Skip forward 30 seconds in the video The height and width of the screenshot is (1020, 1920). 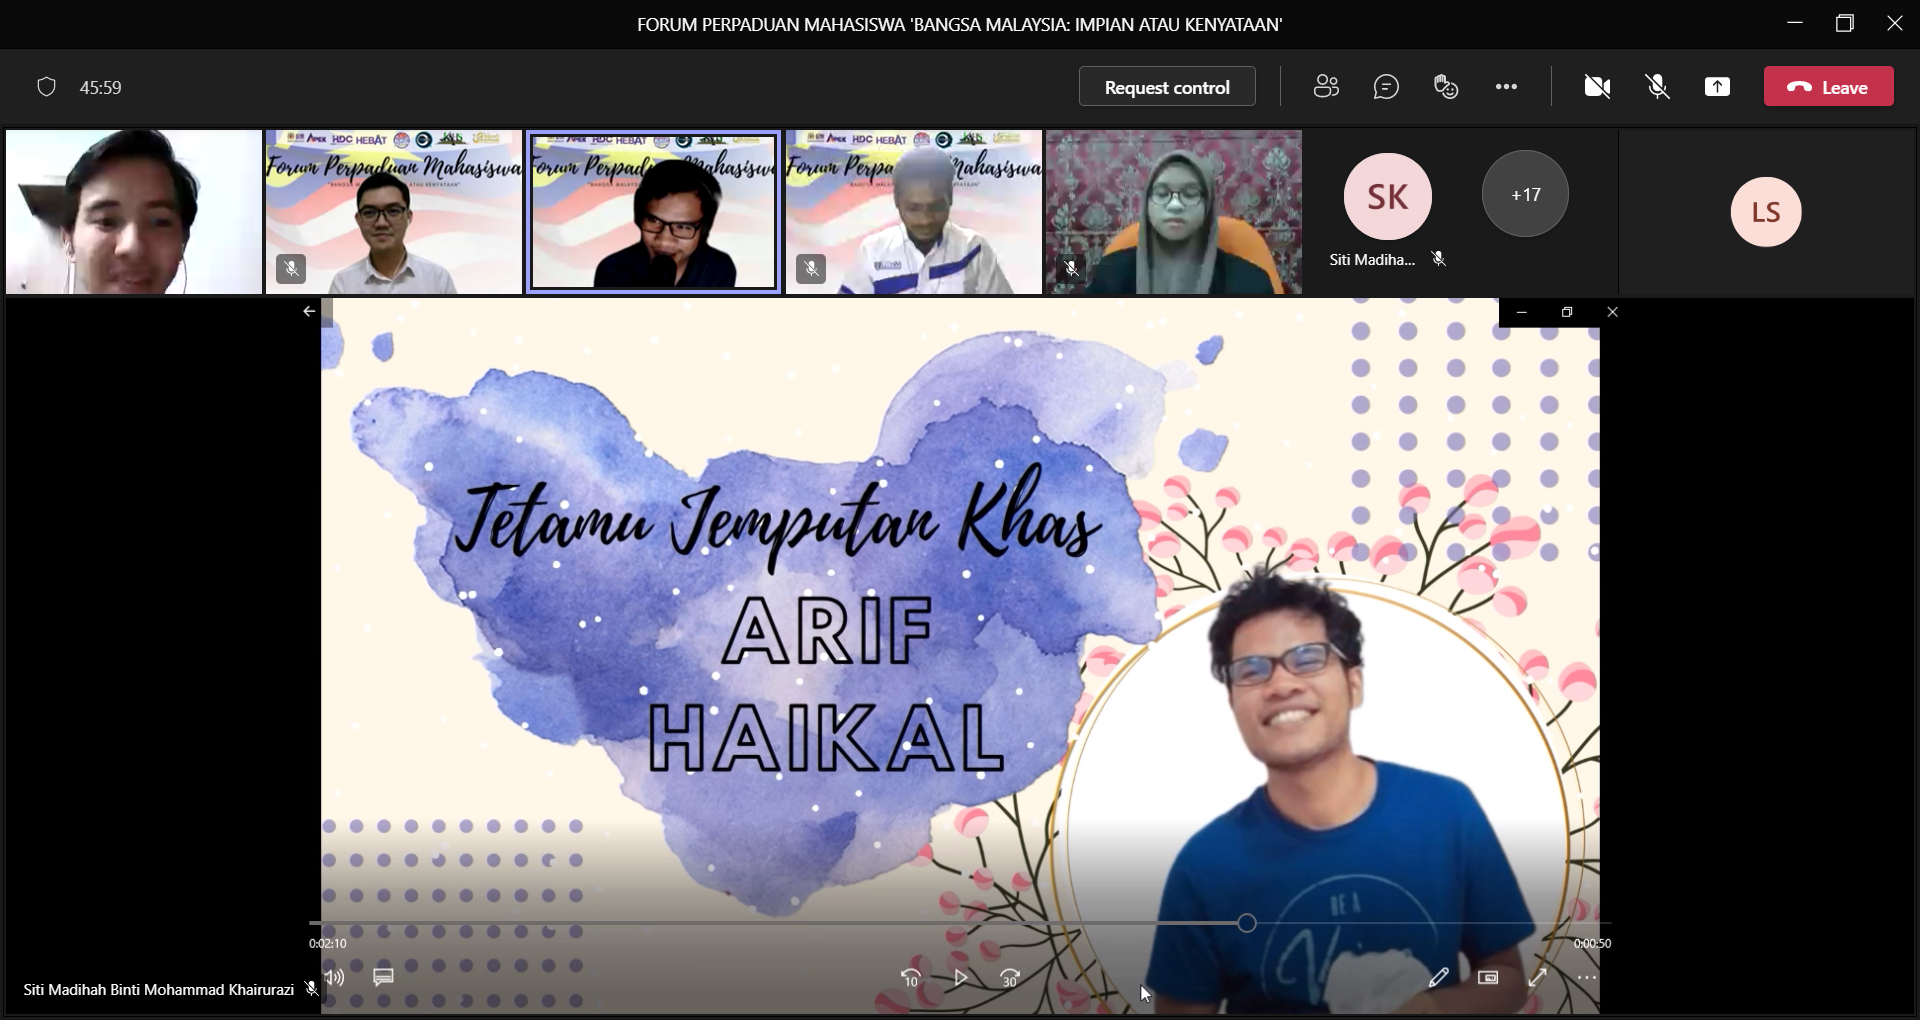click(1010, 978)
